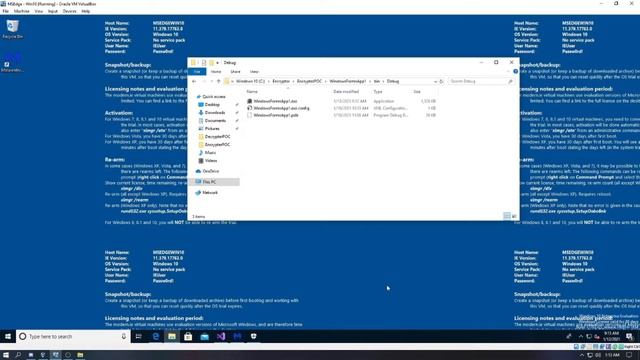Click bin in the address path
The height and width of the screenshot is (360, 640).
[x=377, y=81]
